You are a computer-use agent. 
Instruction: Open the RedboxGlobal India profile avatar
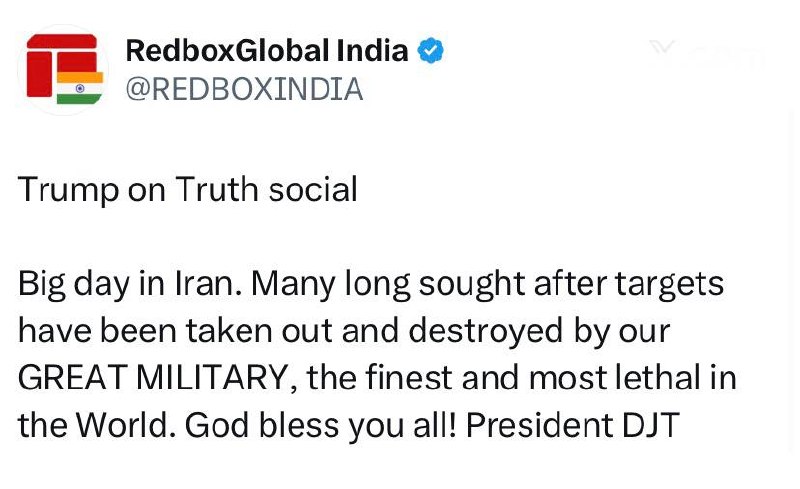[64, 69]
